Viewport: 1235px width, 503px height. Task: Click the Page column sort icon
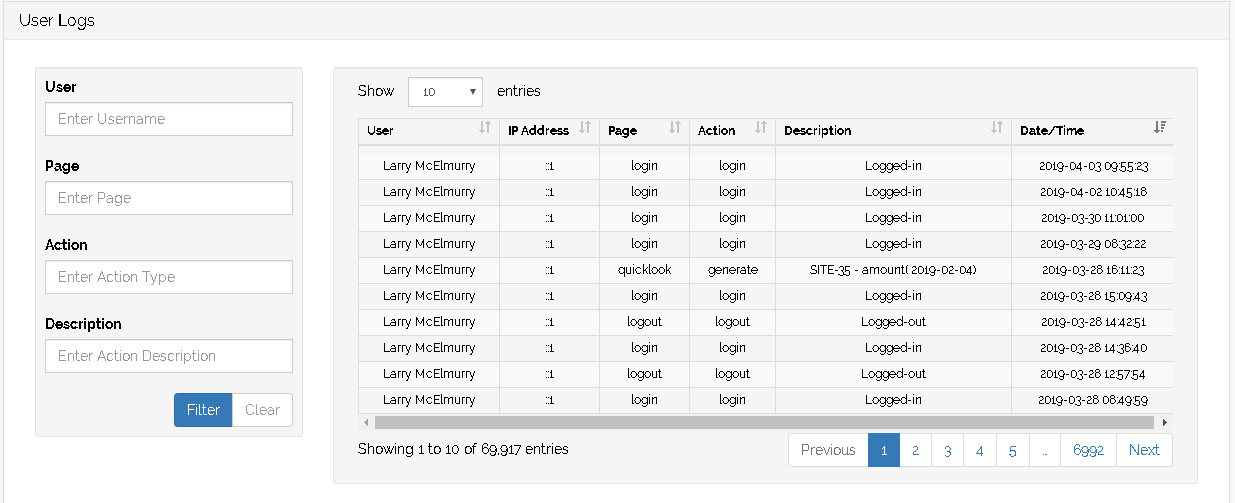pyautogui.click(x=675, y=128)
